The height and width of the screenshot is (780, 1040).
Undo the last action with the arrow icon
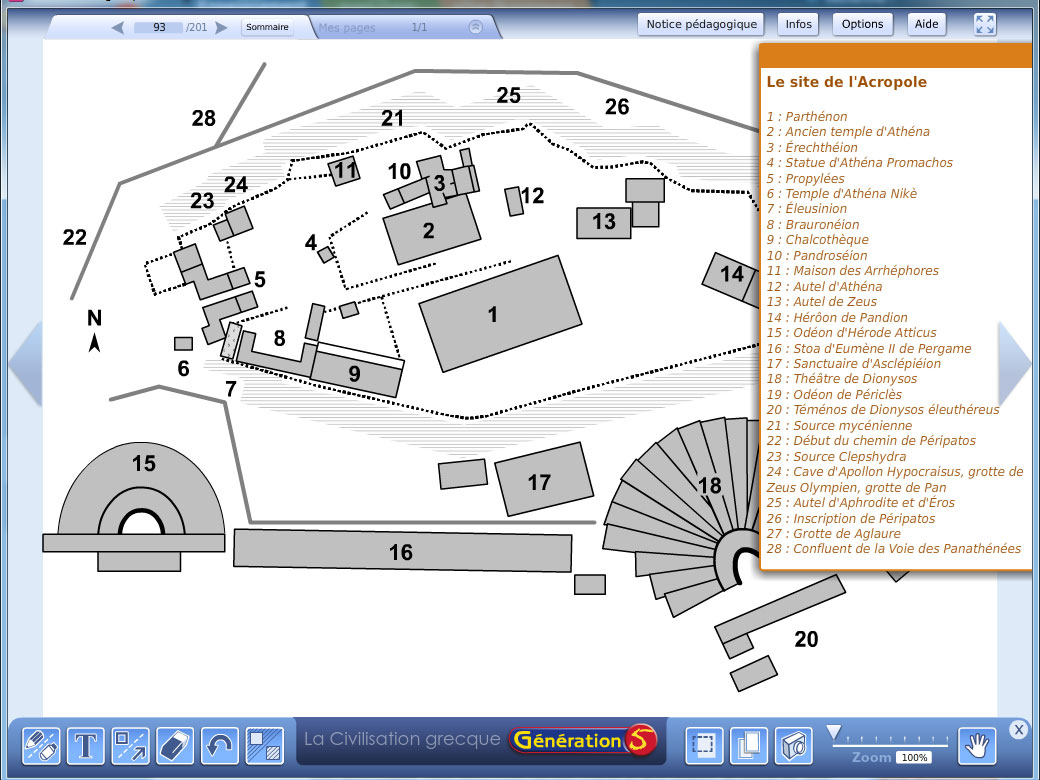(220, 745)
